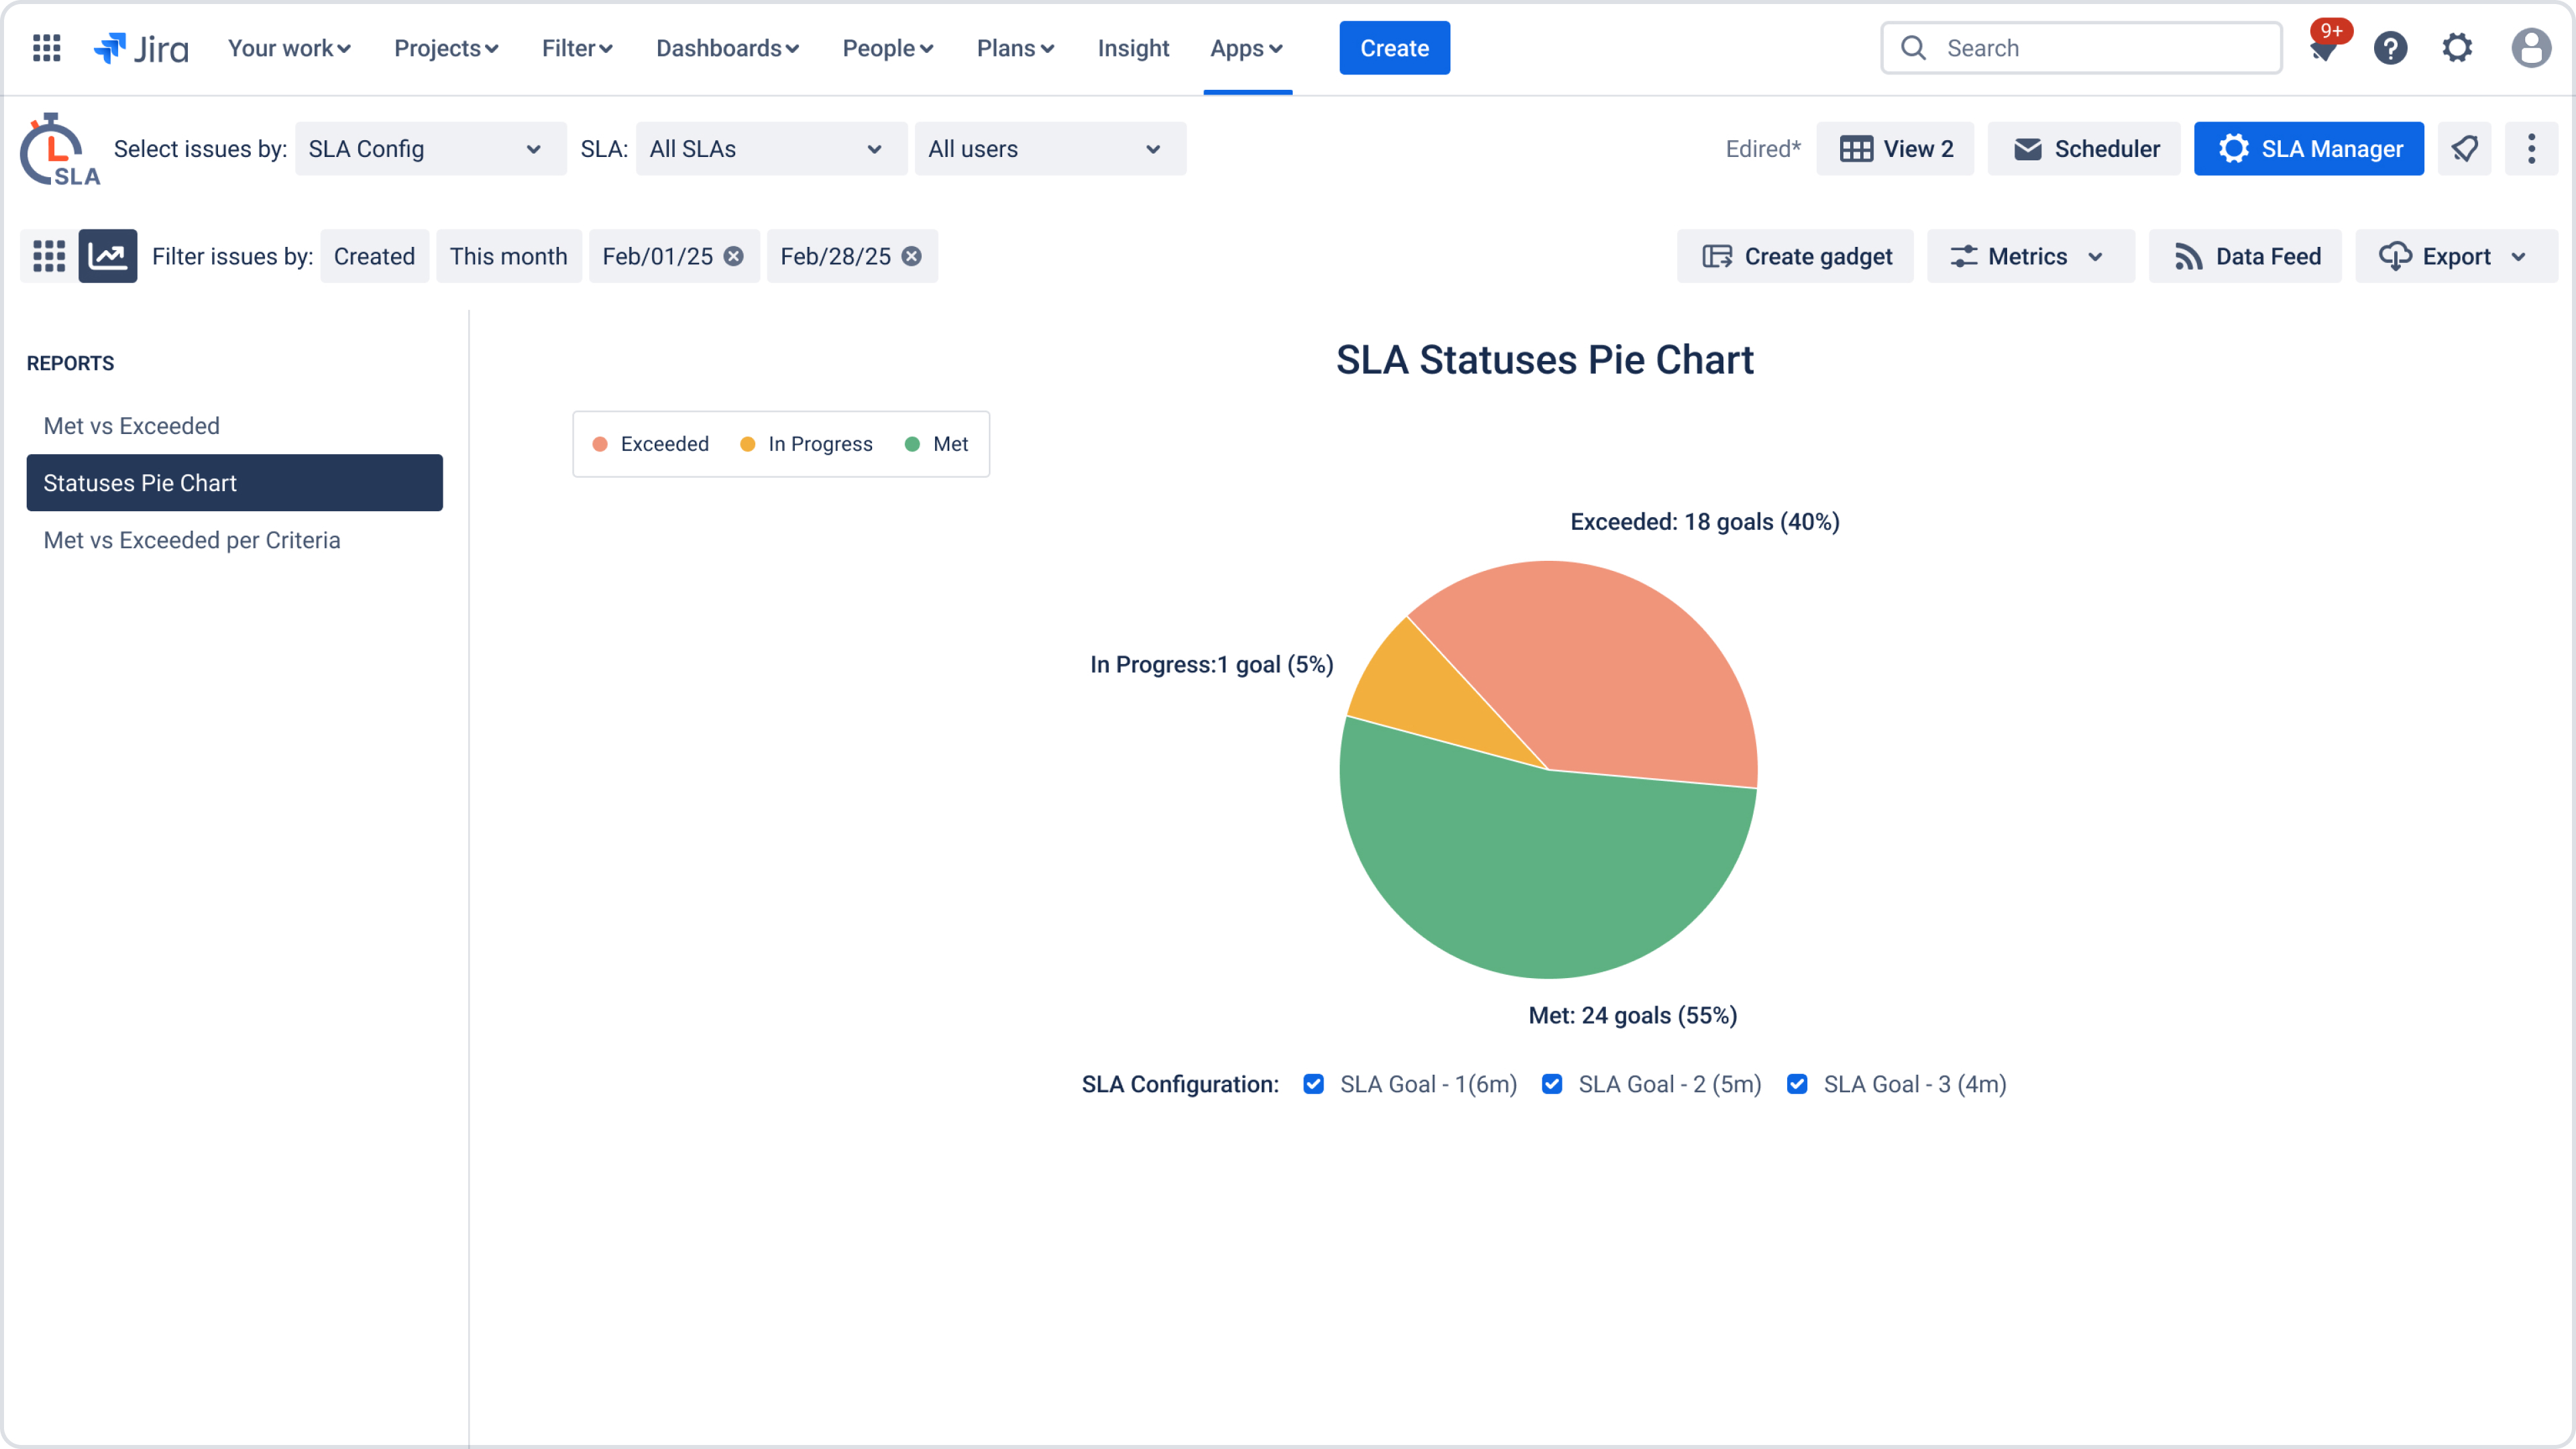This screenshot has height=1449, width=2576.
Task: Uncheck SLA Goal - 3 (4m)
Action: click(1798, 1084)
